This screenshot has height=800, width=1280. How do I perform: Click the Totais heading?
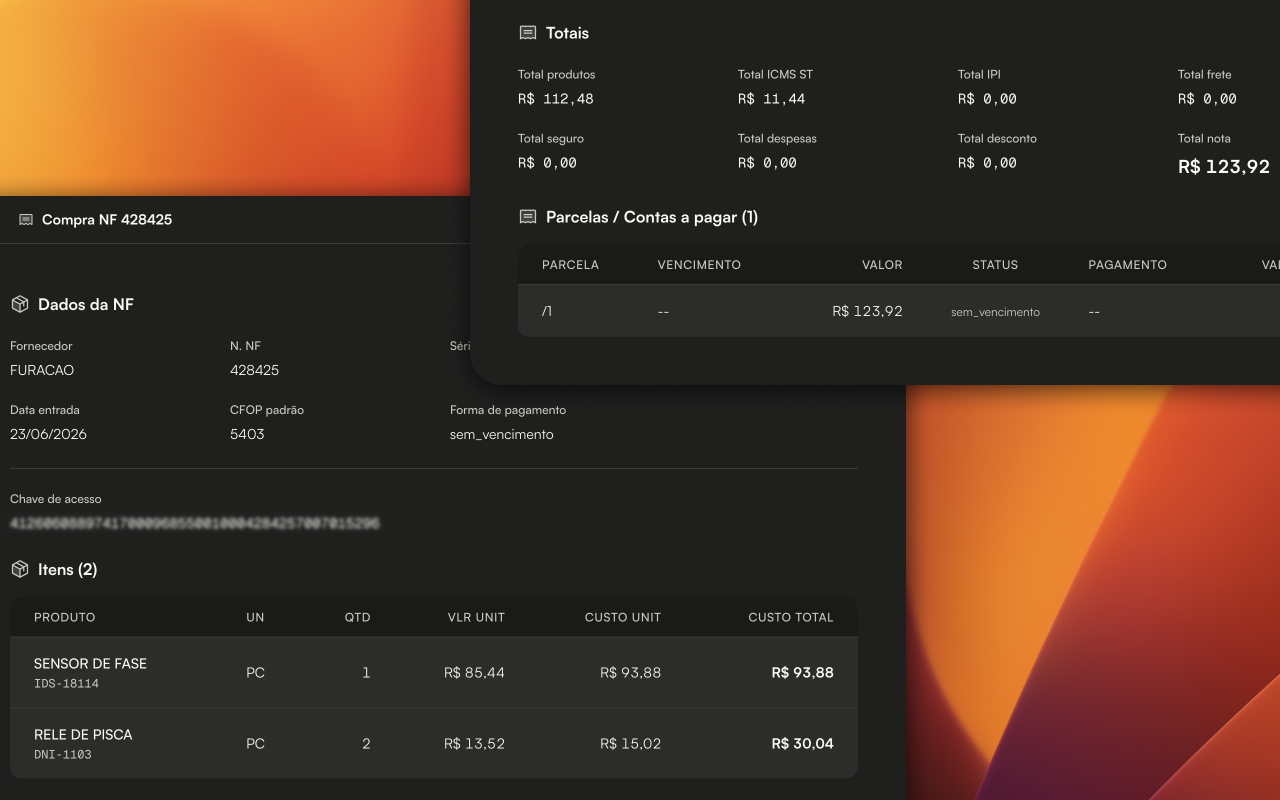[x=567, y=33]
